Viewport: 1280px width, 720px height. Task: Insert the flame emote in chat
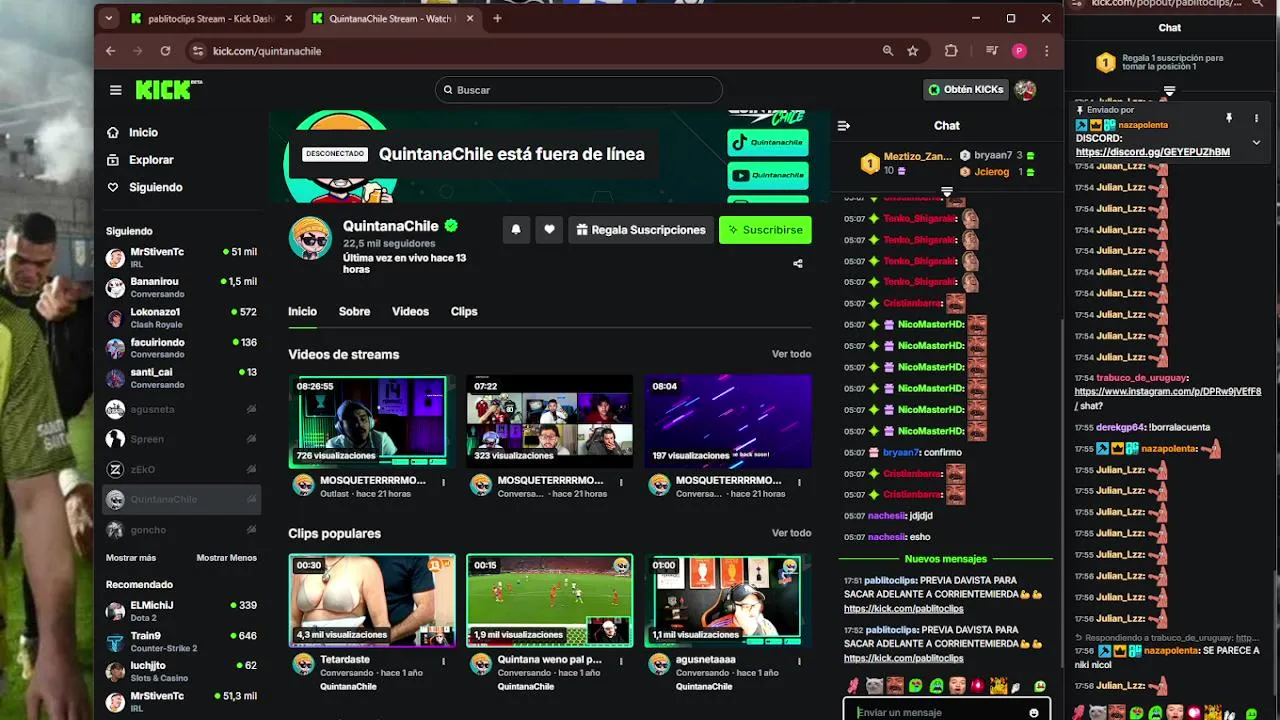coord(997,686)
